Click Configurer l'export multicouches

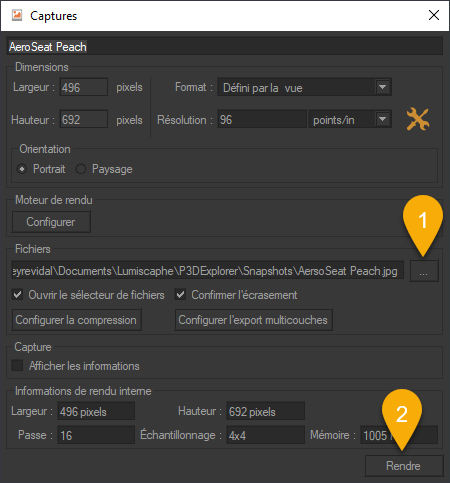pyautogui.click(x=253, y=320)
